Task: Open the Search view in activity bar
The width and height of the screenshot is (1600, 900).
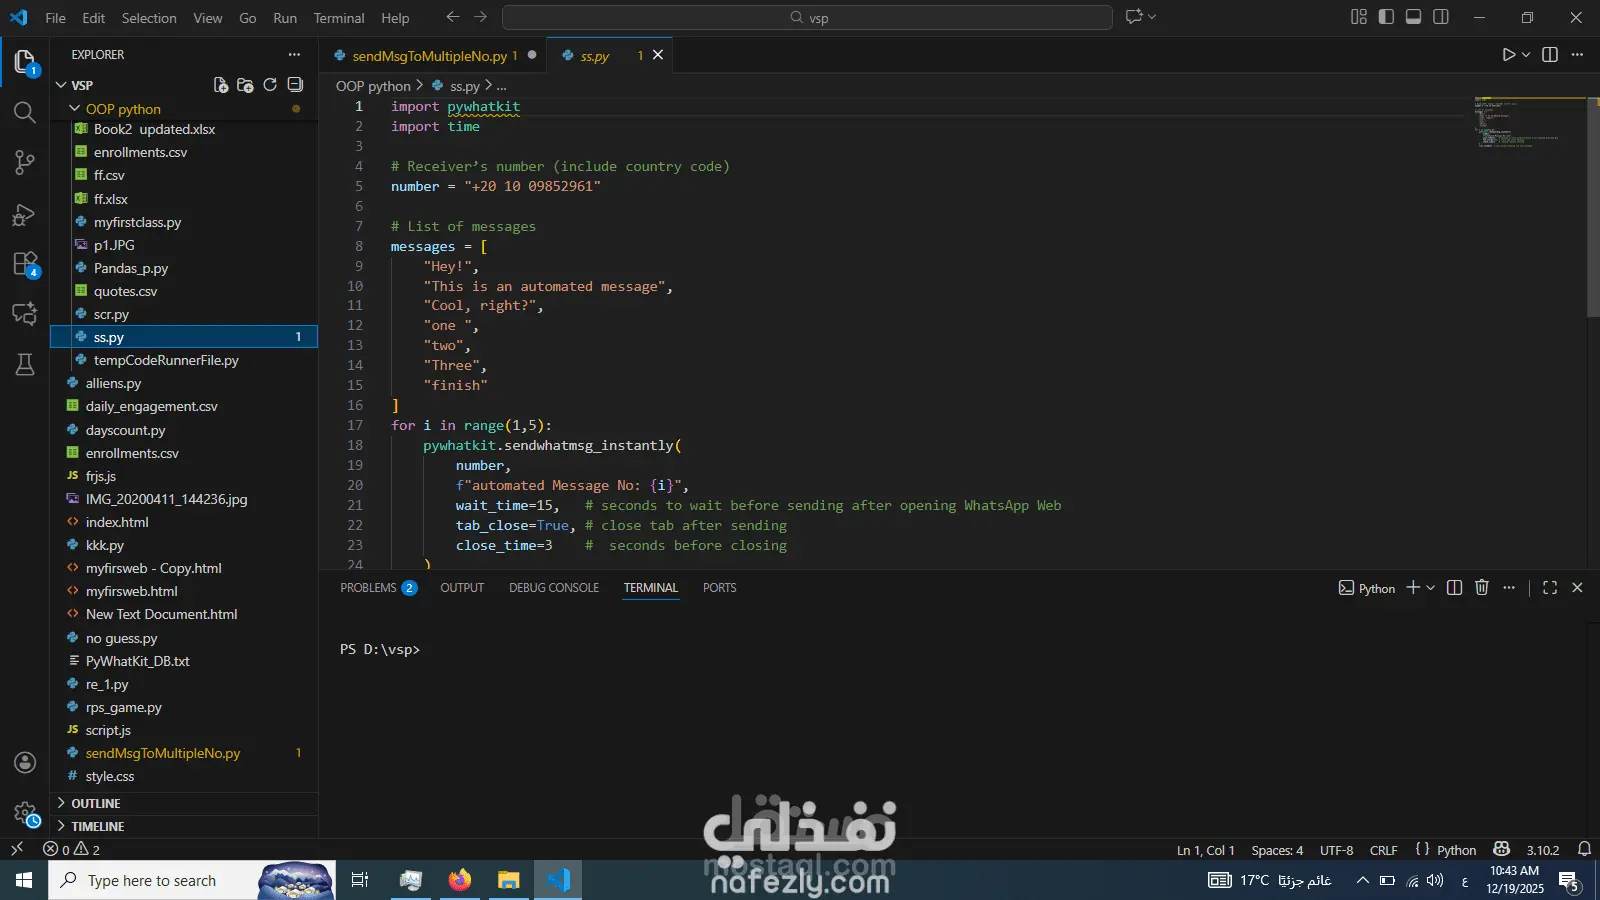Action: click(25, 112)
